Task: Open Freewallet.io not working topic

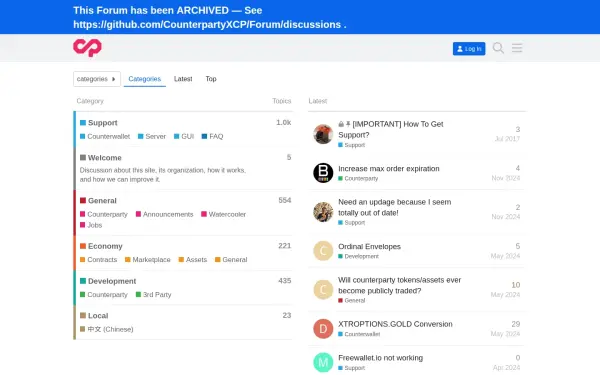Action: (x=380, y=358)
